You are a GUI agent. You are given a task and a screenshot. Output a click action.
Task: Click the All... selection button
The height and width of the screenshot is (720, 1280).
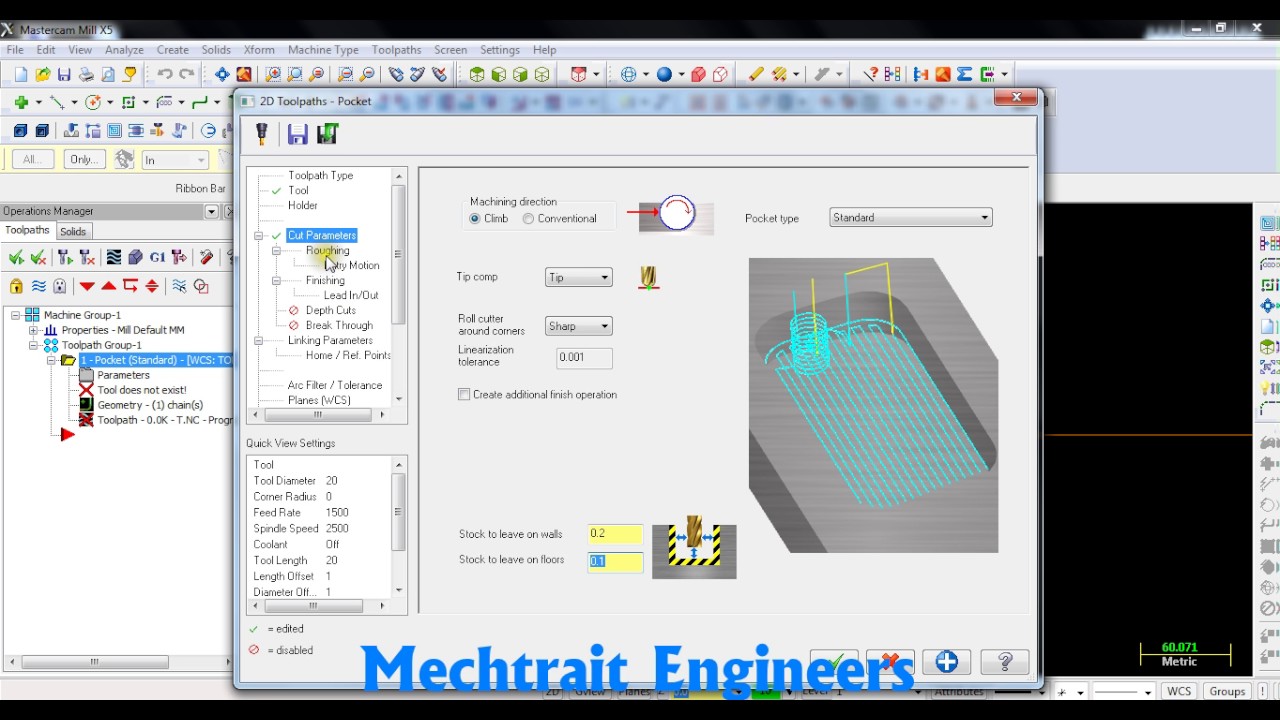tap(33, 160)
